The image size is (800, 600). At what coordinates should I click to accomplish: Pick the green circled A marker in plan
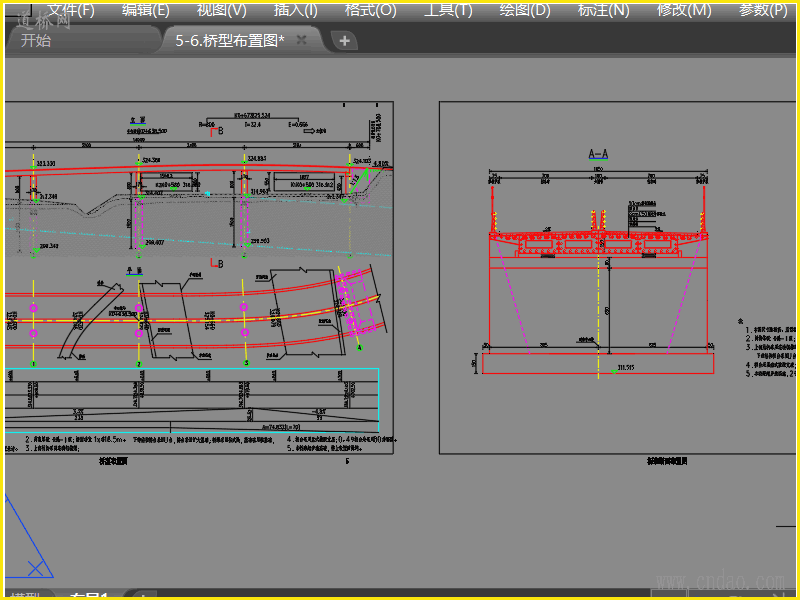[359, 347]
